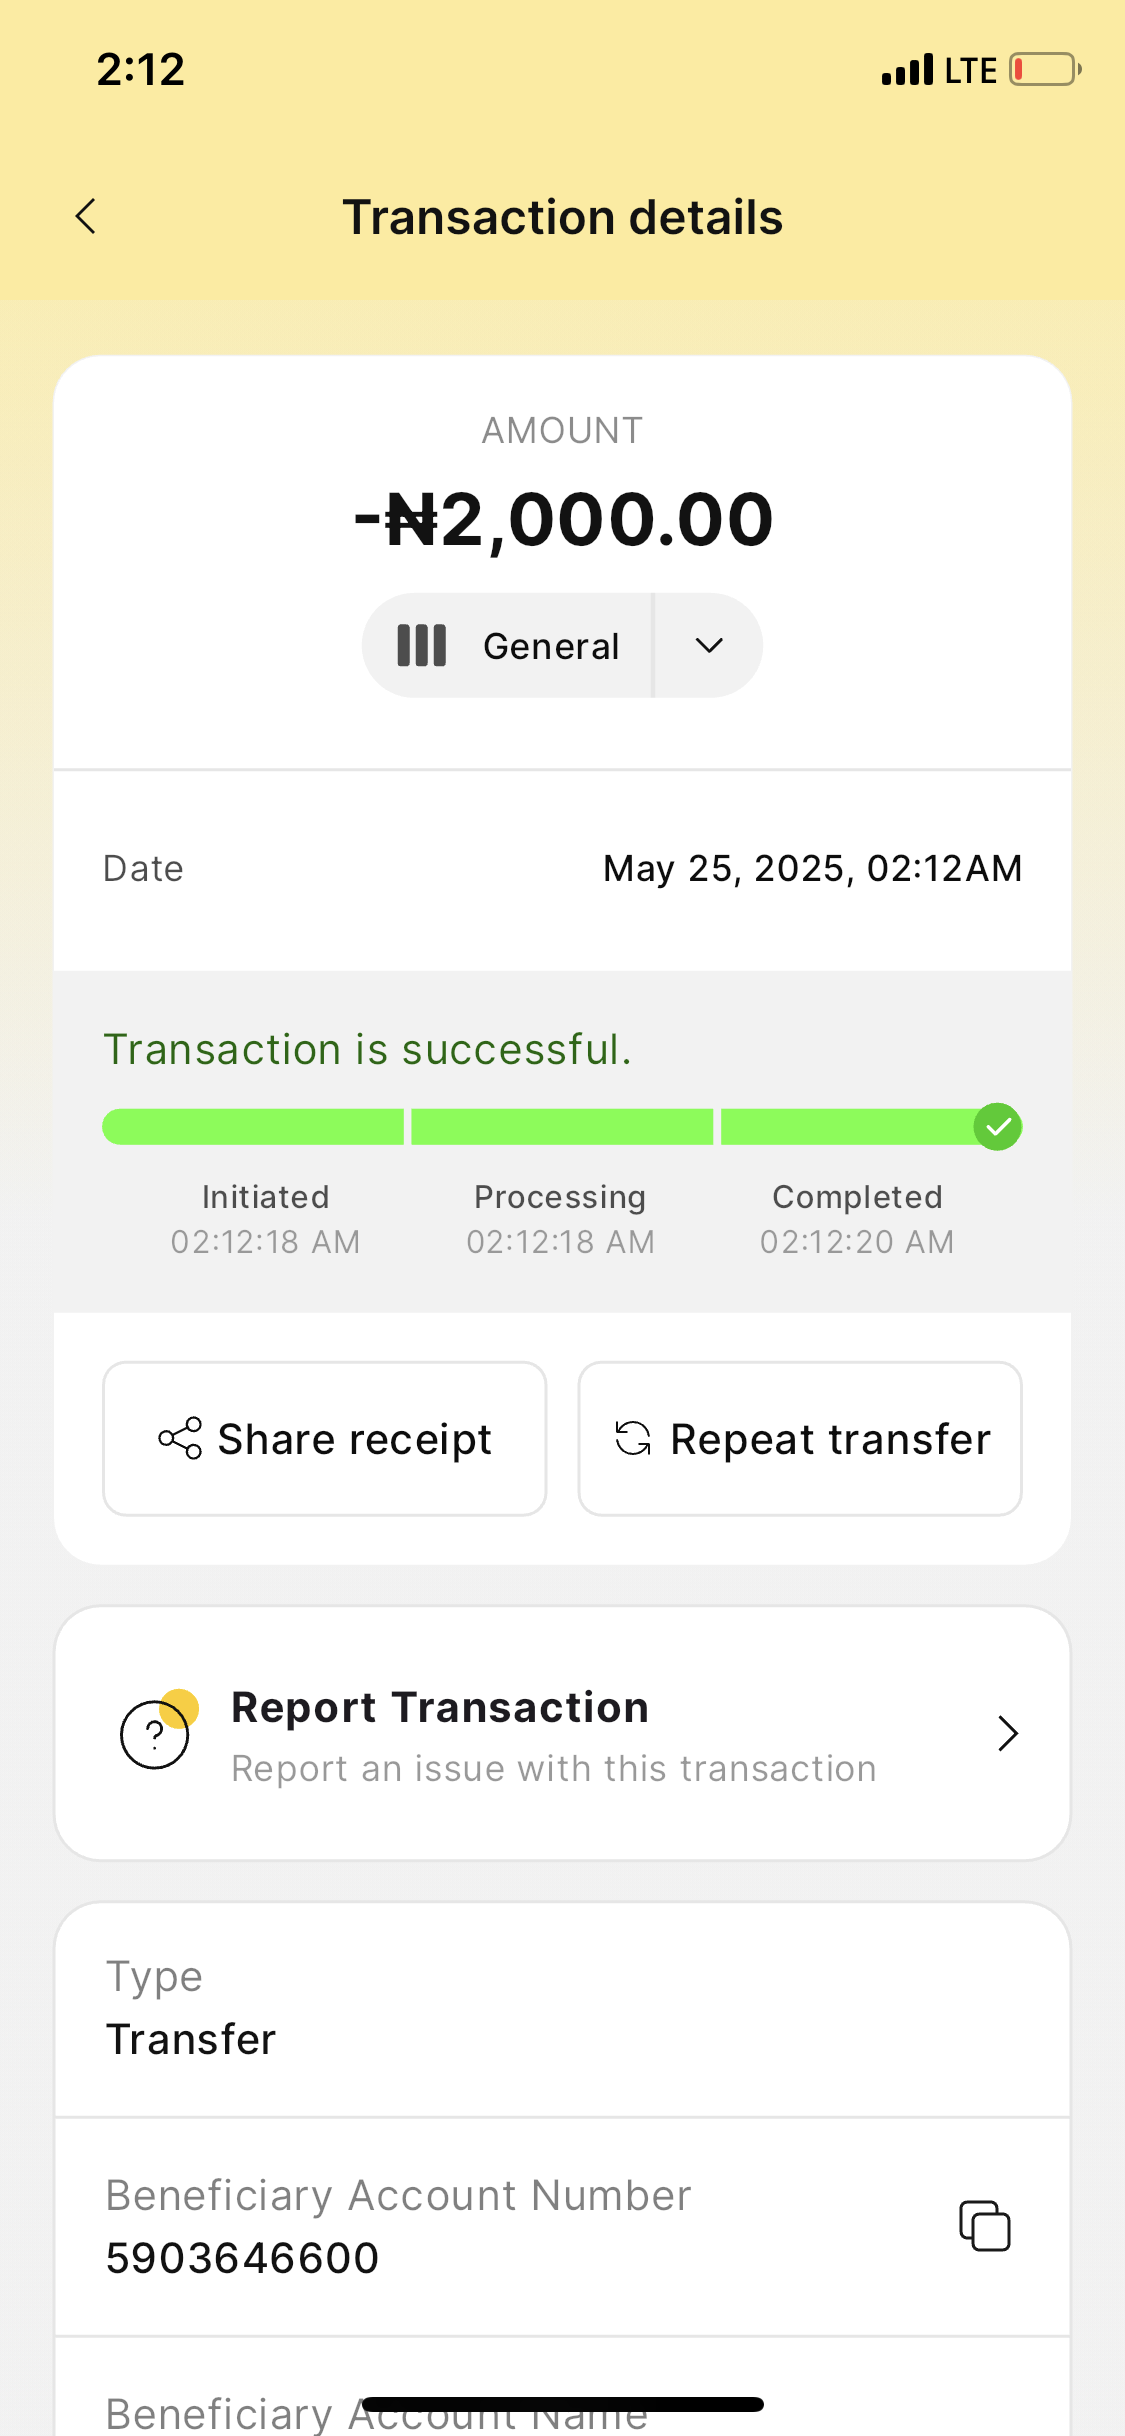Select the General category label
This screenshot has width=1125, height=2436.
pos(551,647)
